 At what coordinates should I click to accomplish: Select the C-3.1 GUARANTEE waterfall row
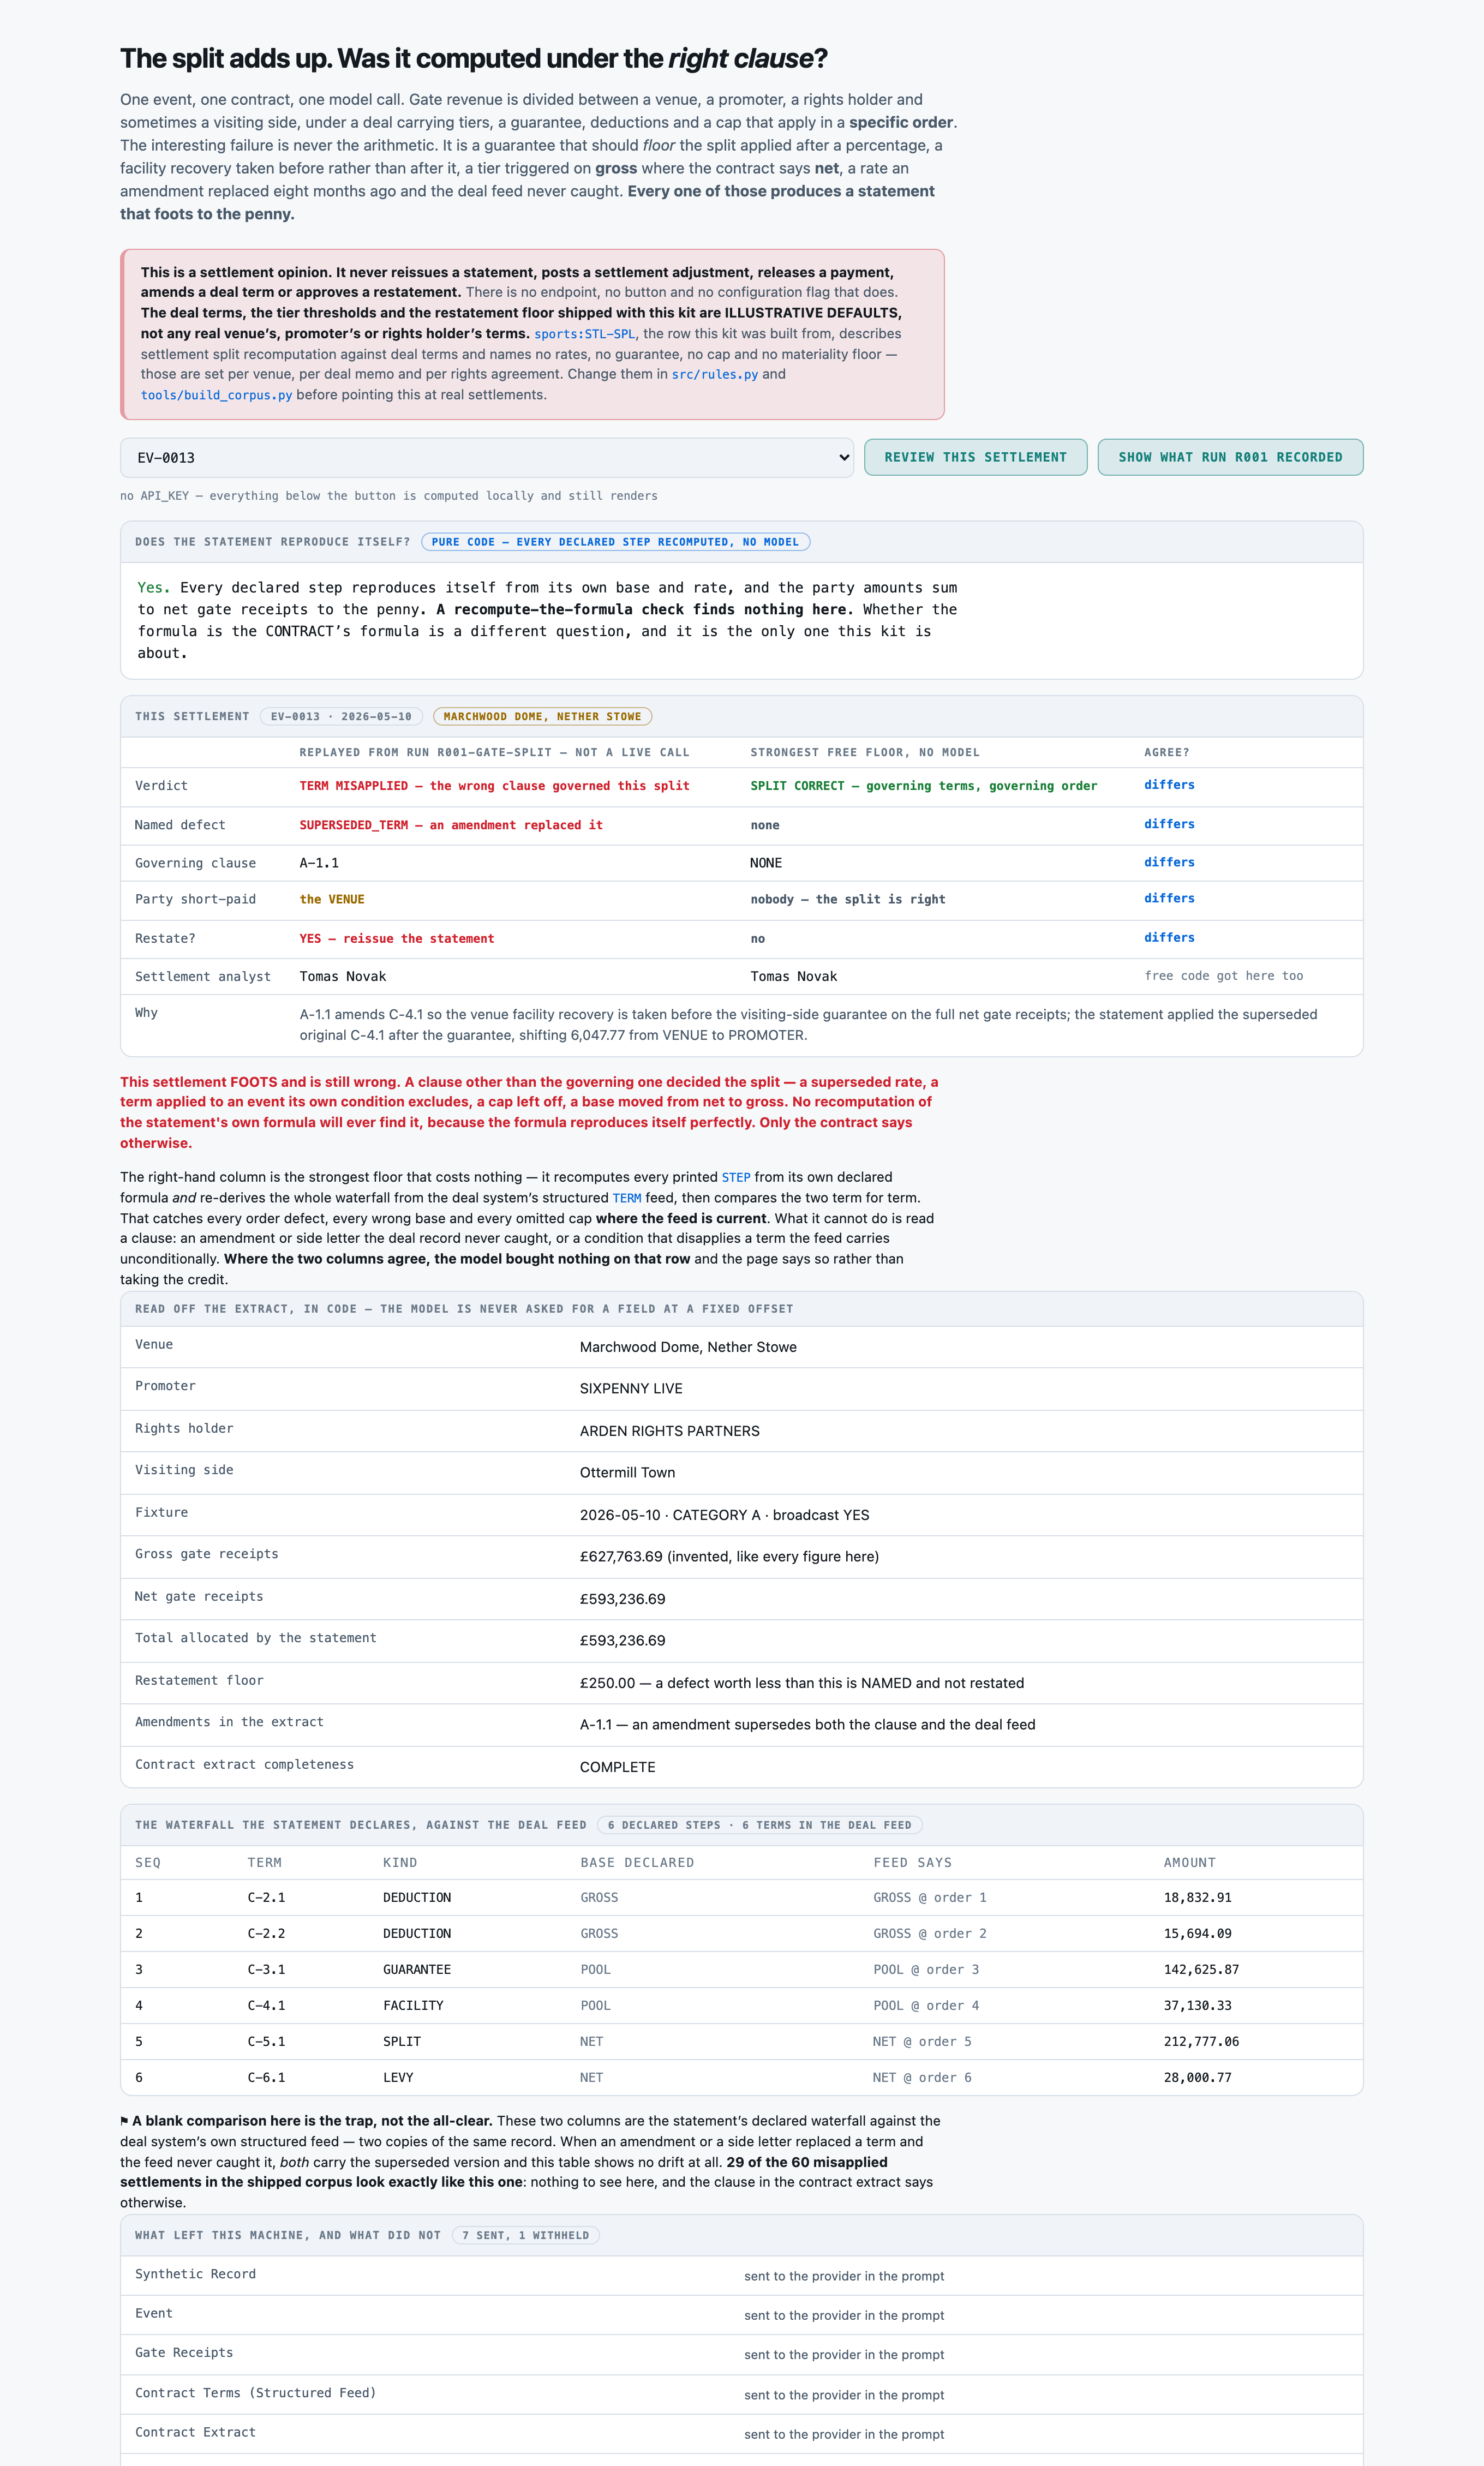[741, 1969]
